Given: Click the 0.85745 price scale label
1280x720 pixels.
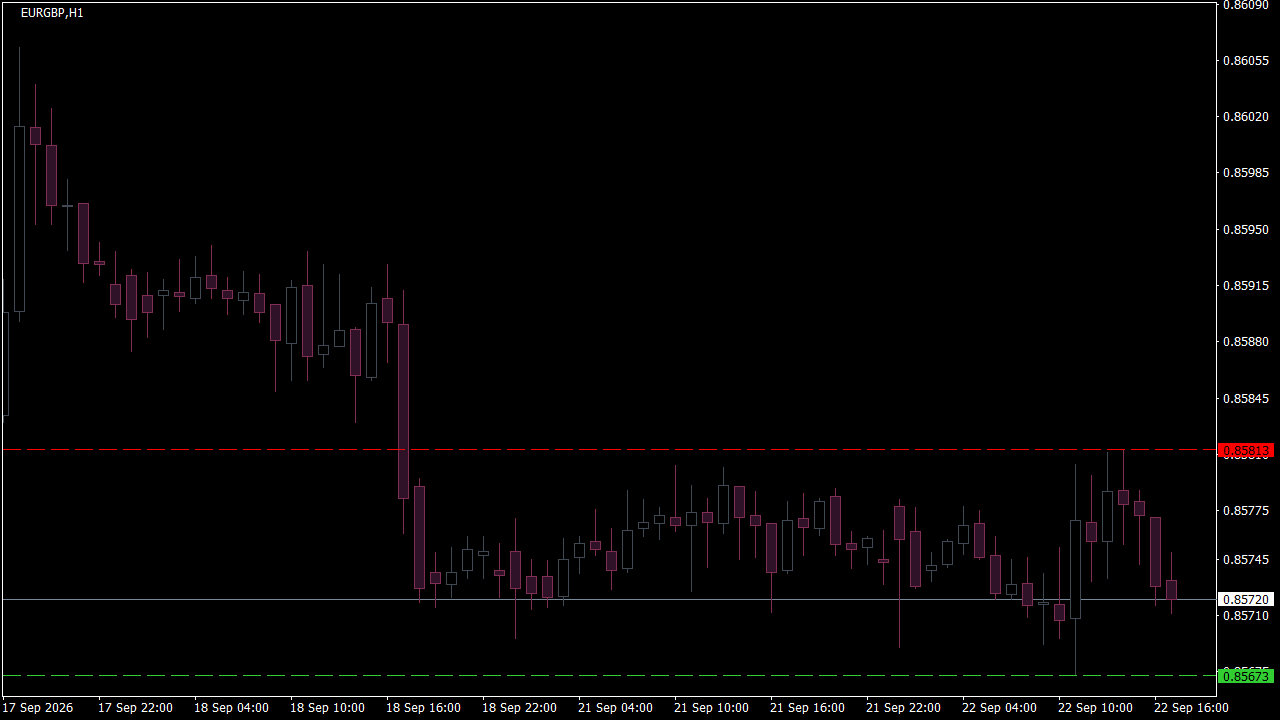Looking at the screenshot, I should 1247,559.
